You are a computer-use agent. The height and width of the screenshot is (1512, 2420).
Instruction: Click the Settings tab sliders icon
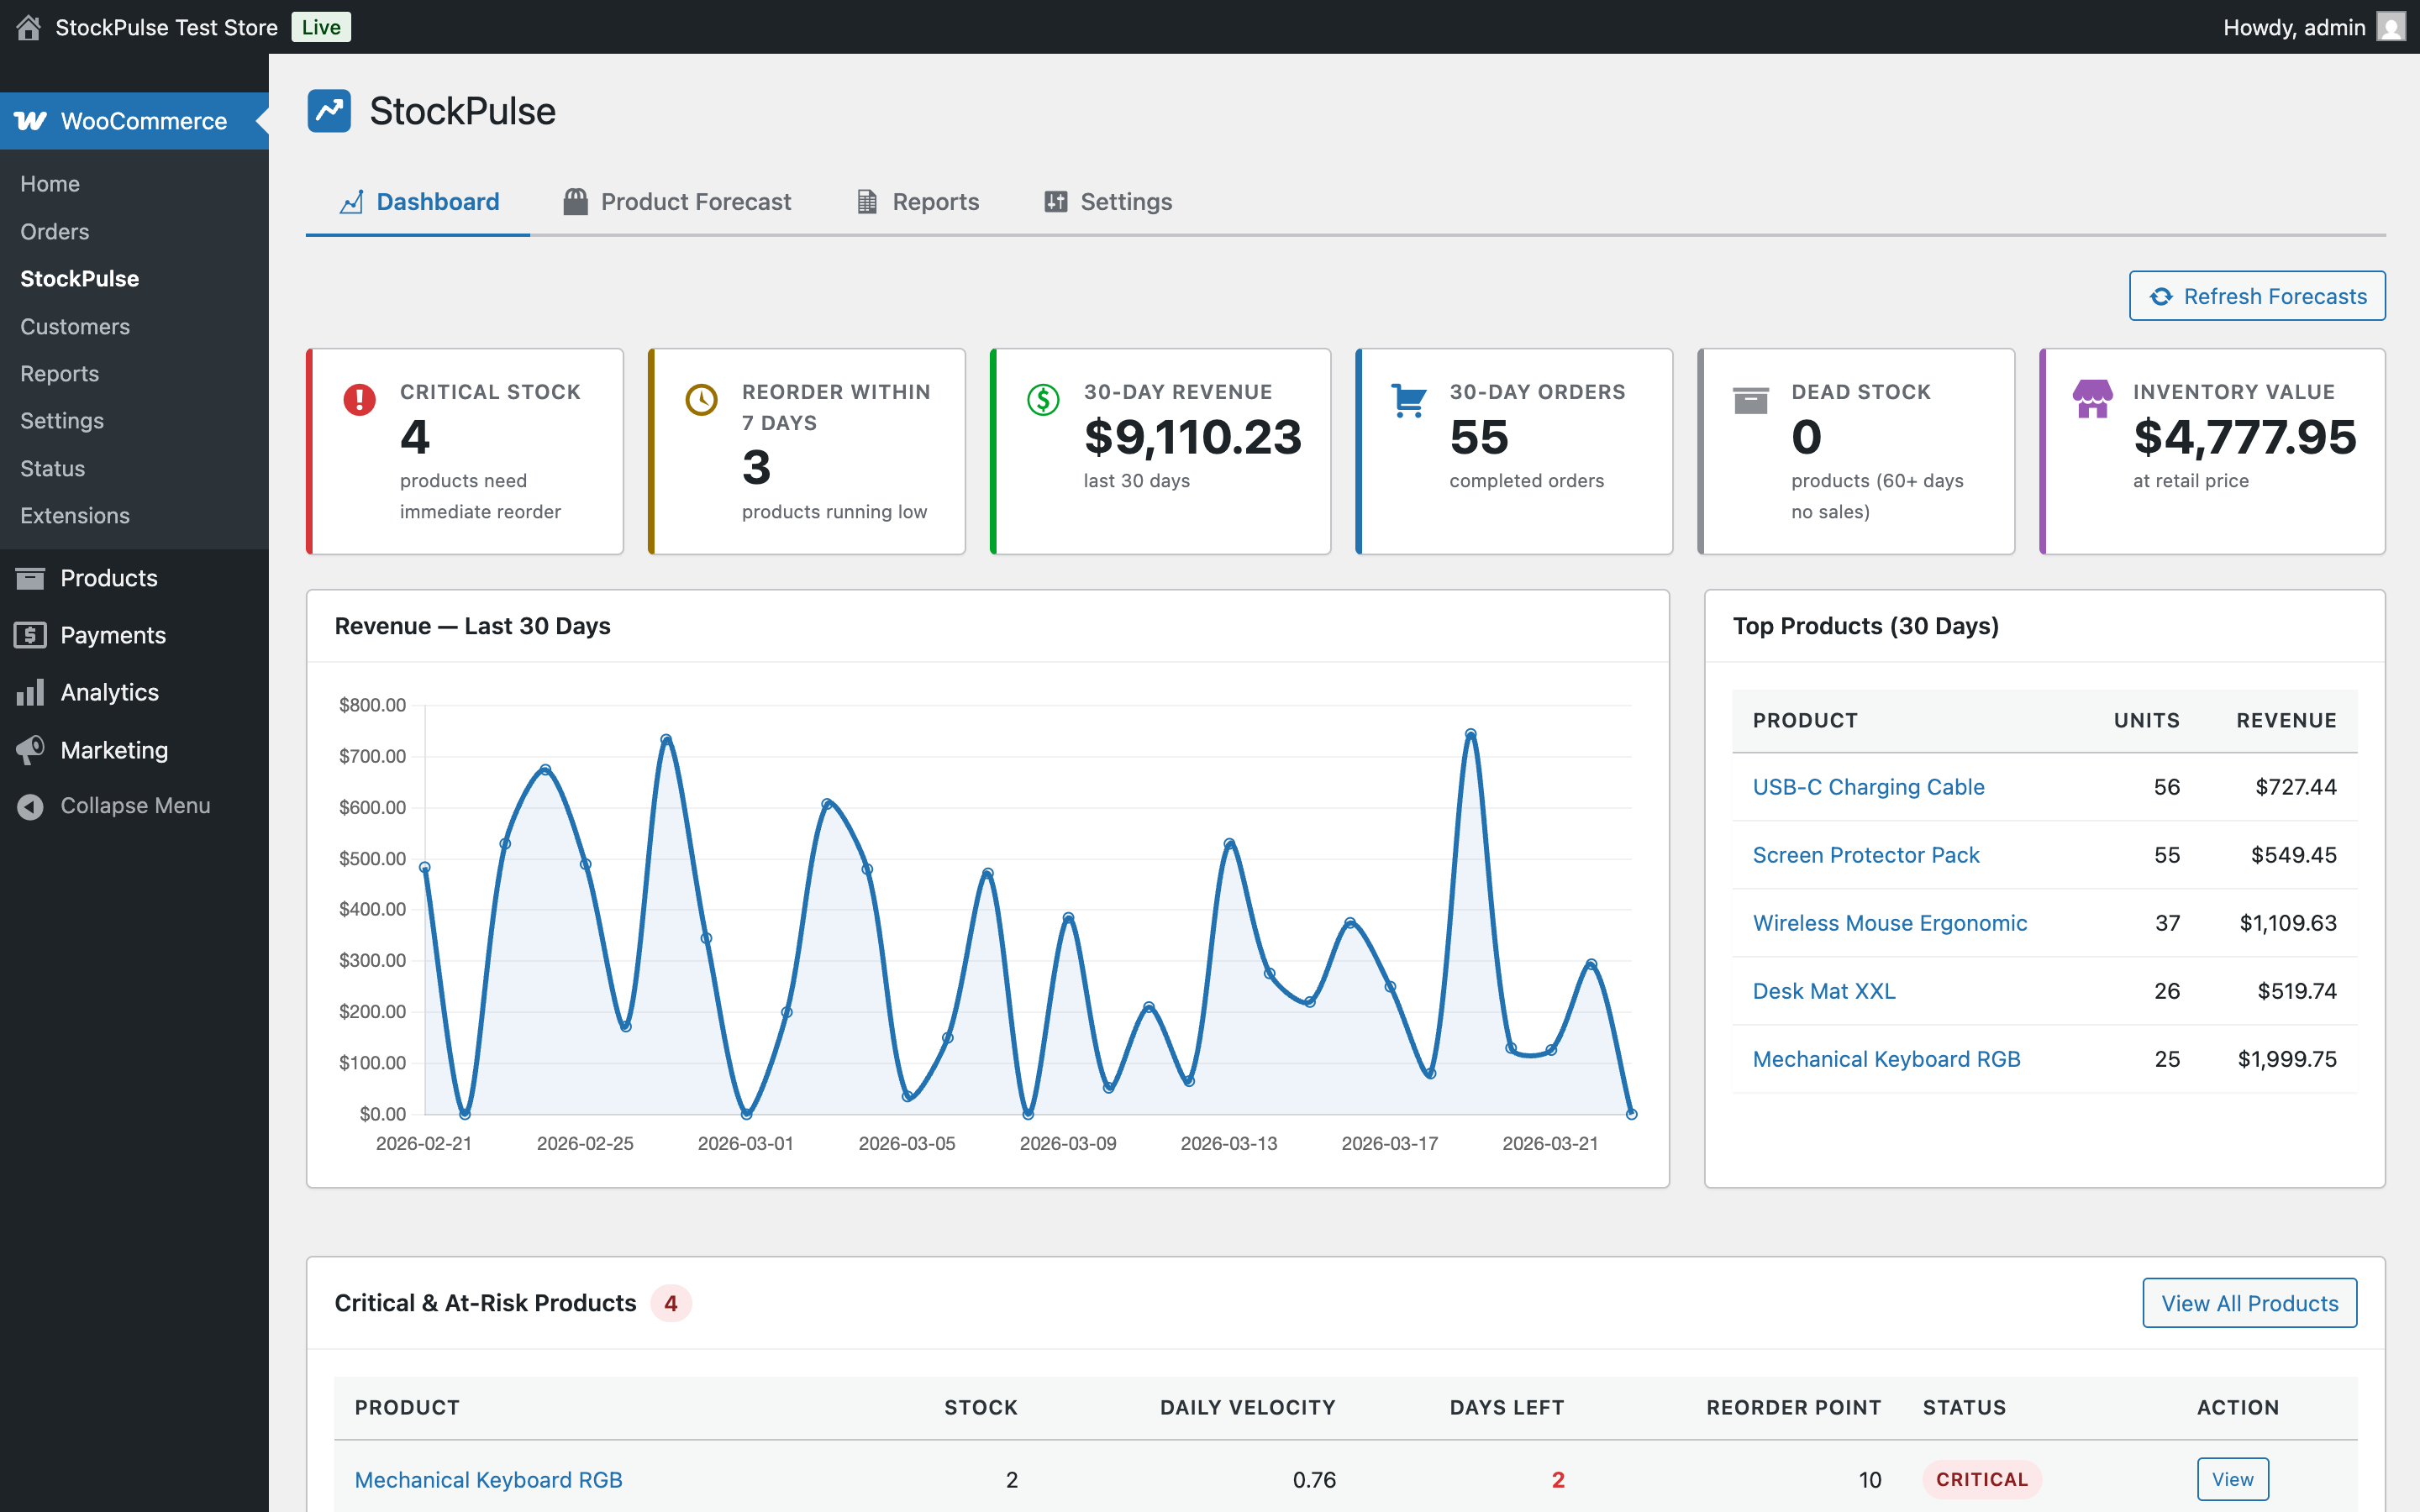[x=1055, y=202]
